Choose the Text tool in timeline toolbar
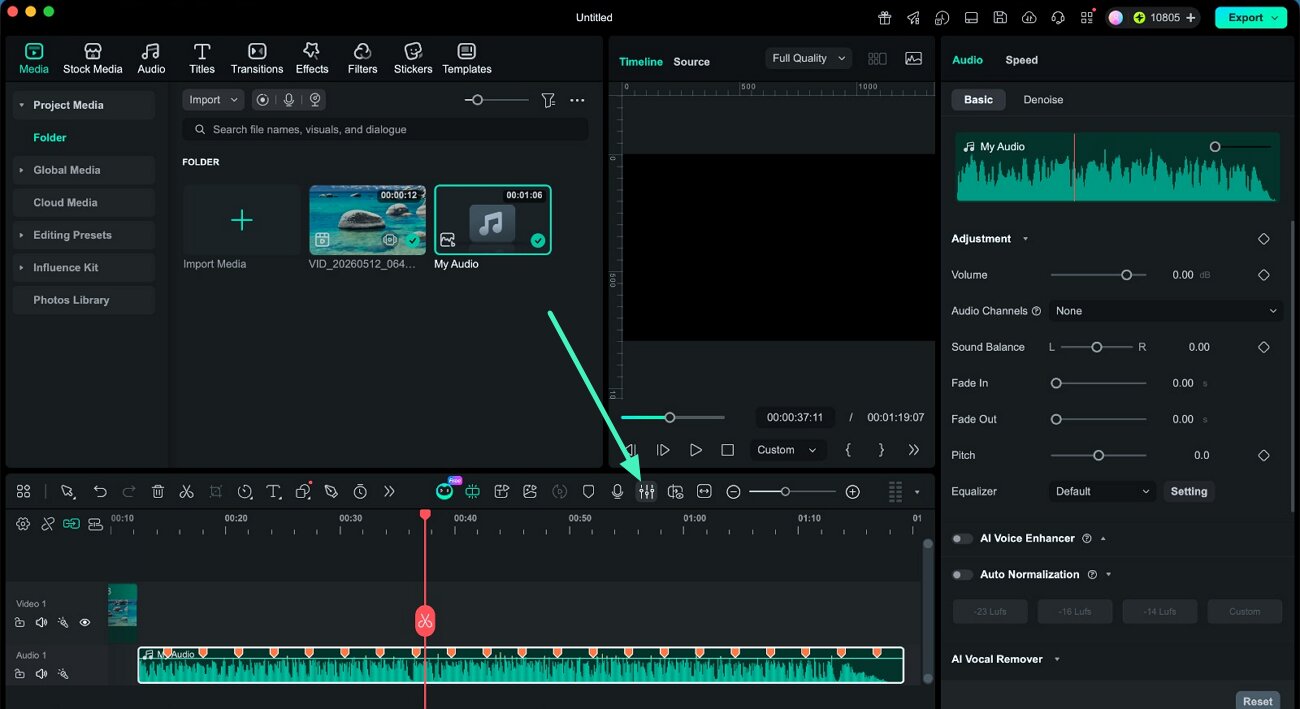This screenshot has height=709, width=1300. pyautogui.click(x=273, y=492)
